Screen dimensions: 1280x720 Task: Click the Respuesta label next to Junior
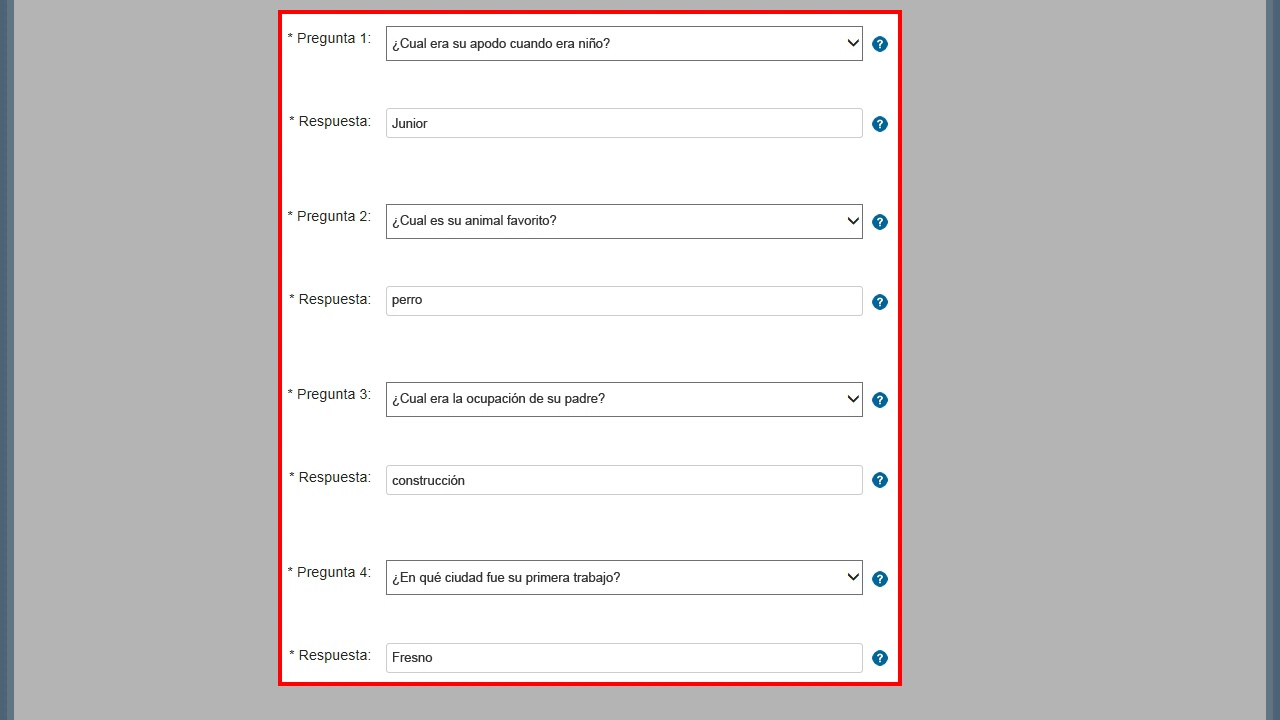click(330, 121)
